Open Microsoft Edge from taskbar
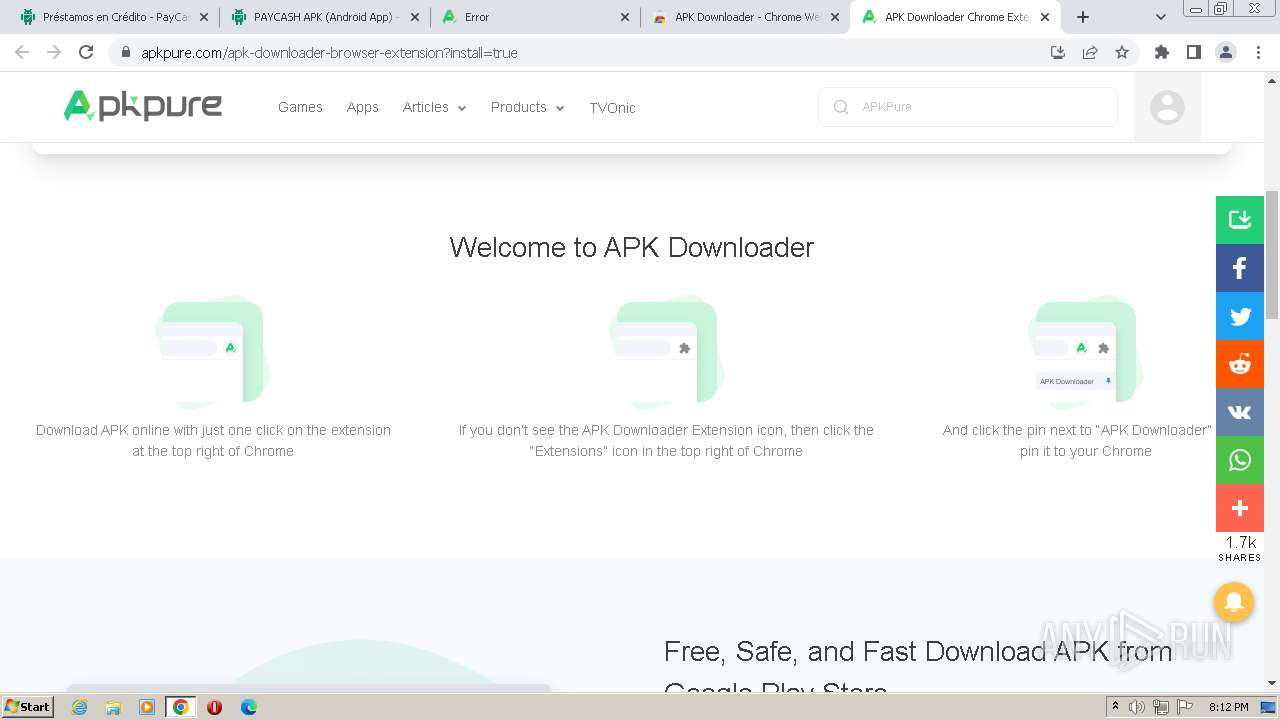Viewport: 1280px width, 720px height. [248, 707]
